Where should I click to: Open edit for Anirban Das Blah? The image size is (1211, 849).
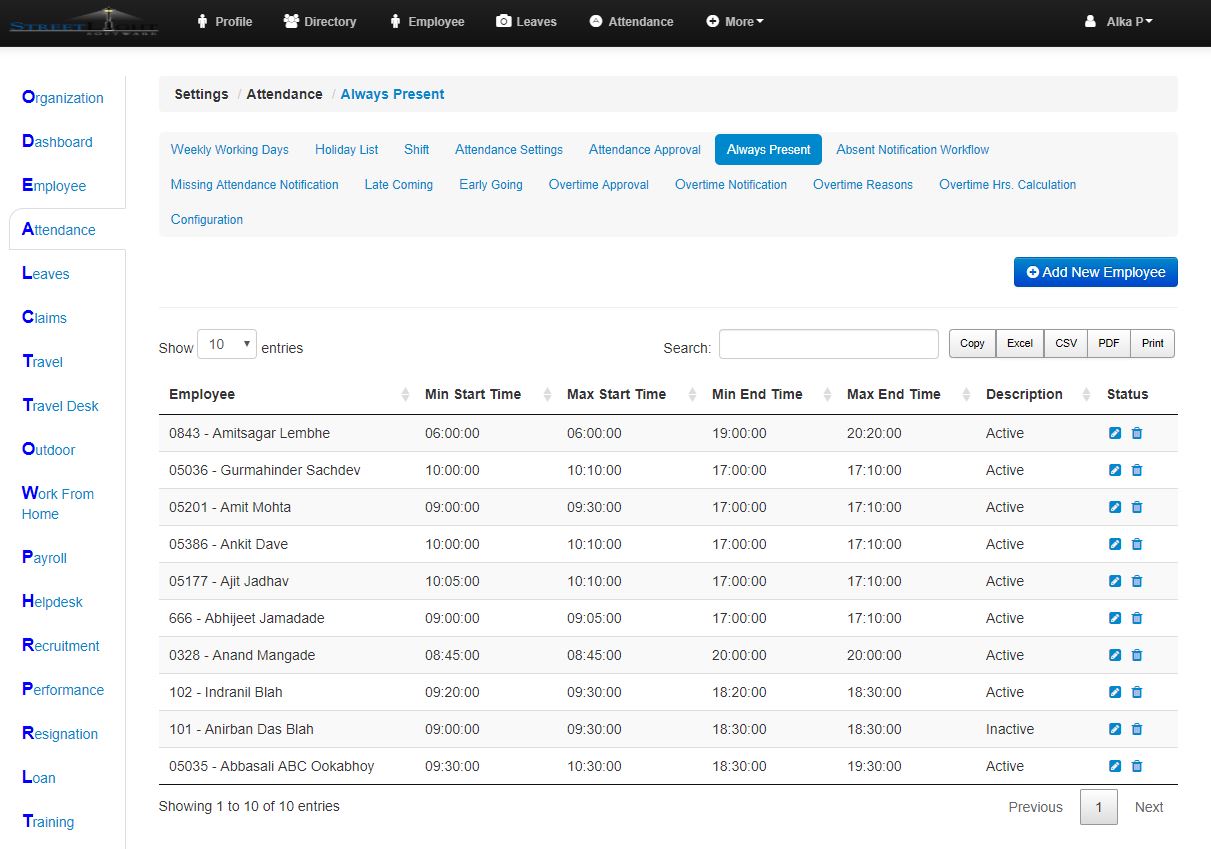pyautogui.click(x=1115, y=729)
